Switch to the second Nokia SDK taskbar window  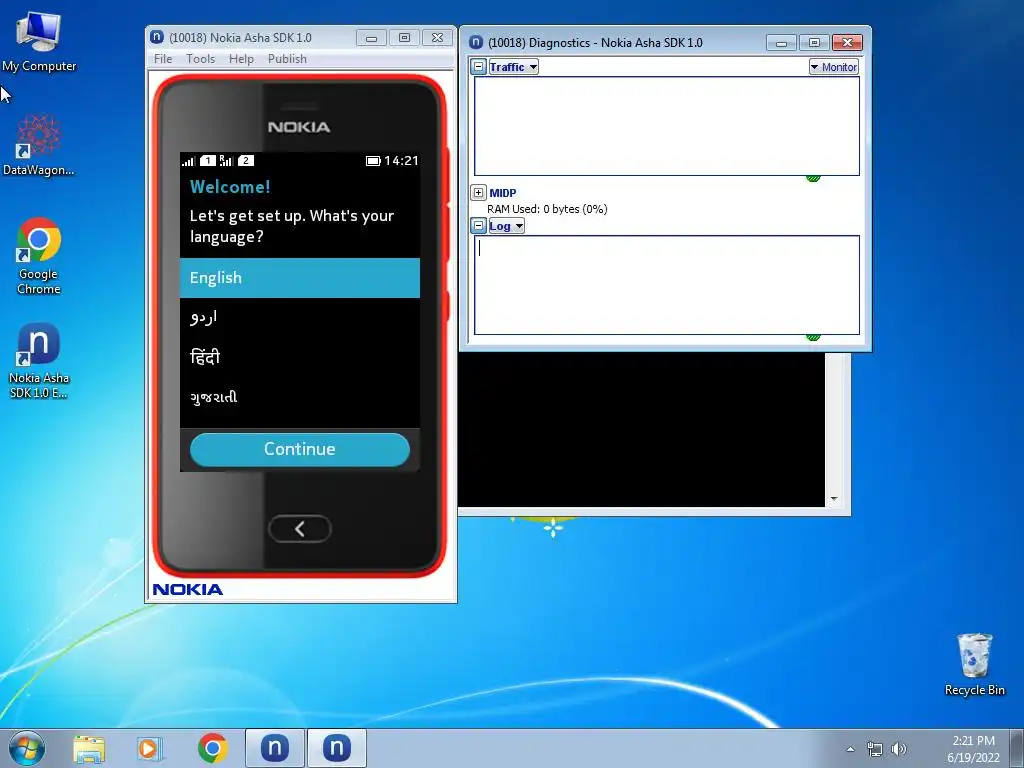point(336,748)
